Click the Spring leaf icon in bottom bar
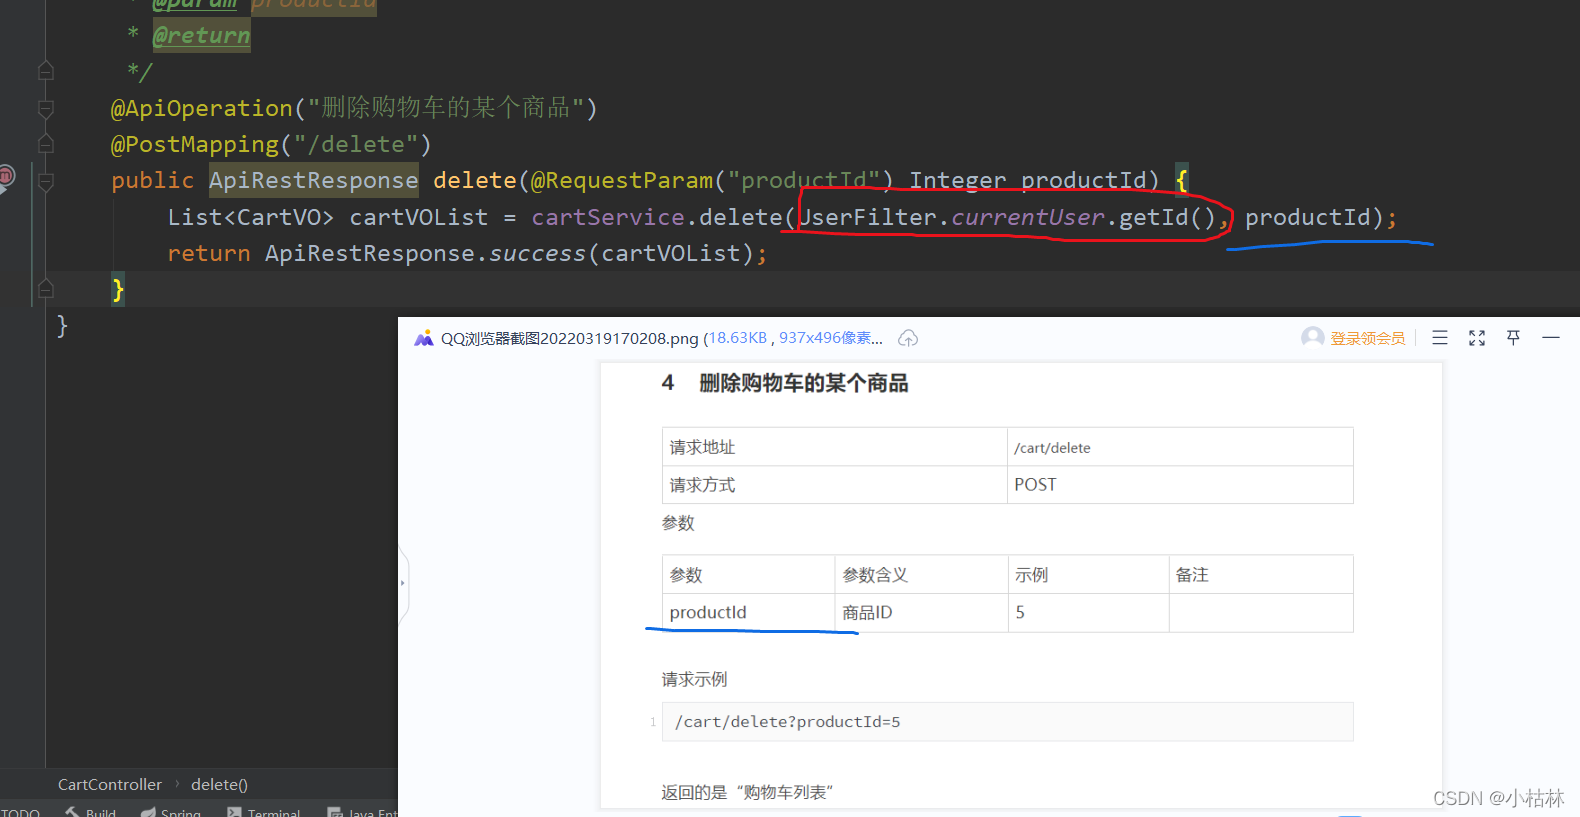1580x817 pixels. coord(148,812)
